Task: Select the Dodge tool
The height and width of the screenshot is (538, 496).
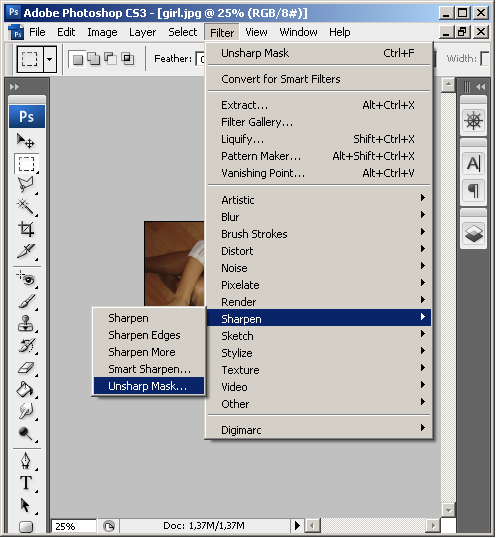Action: [26, 434]
